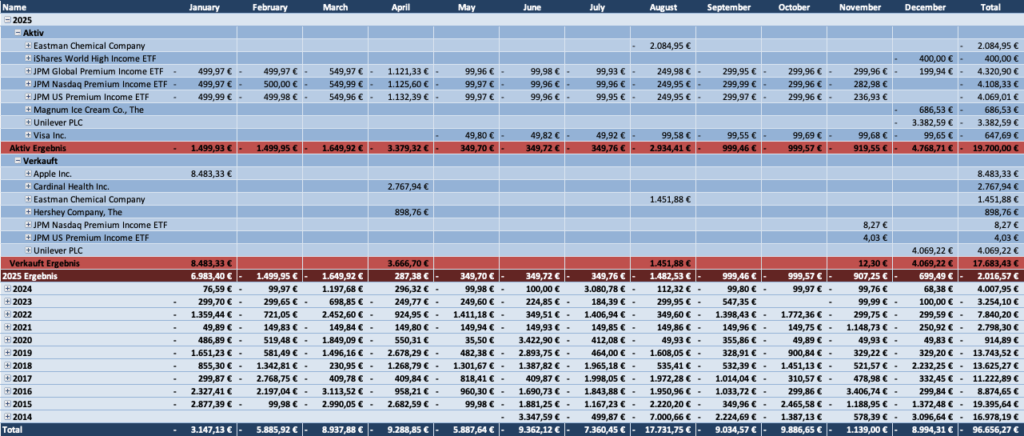Click the Name column header
This screenshot has width=1024, height=436.
coord(15,7)
